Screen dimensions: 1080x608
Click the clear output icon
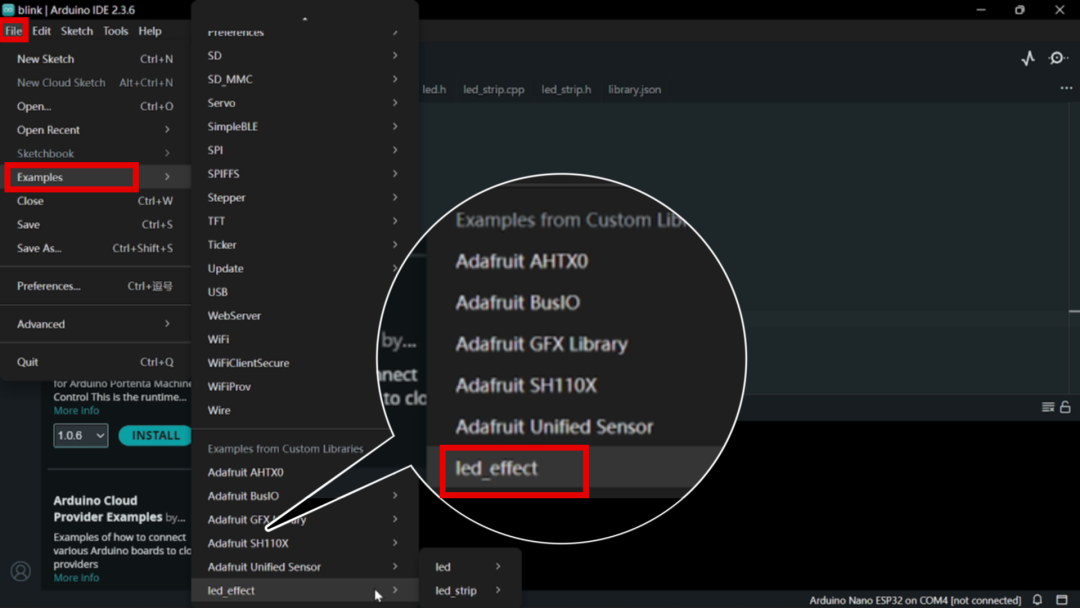1047,407
